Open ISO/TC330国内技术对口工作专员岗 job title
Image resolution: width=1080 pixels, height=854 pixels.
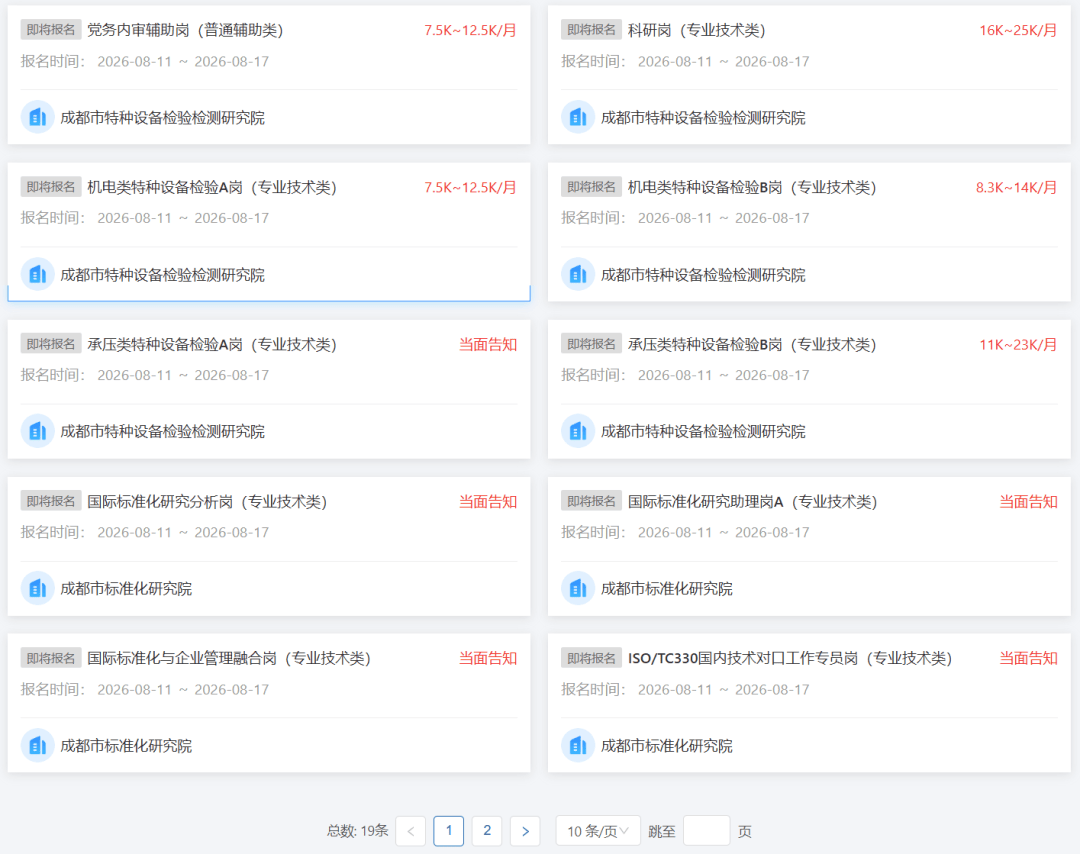pyautogui.click(x=790, y=658)
